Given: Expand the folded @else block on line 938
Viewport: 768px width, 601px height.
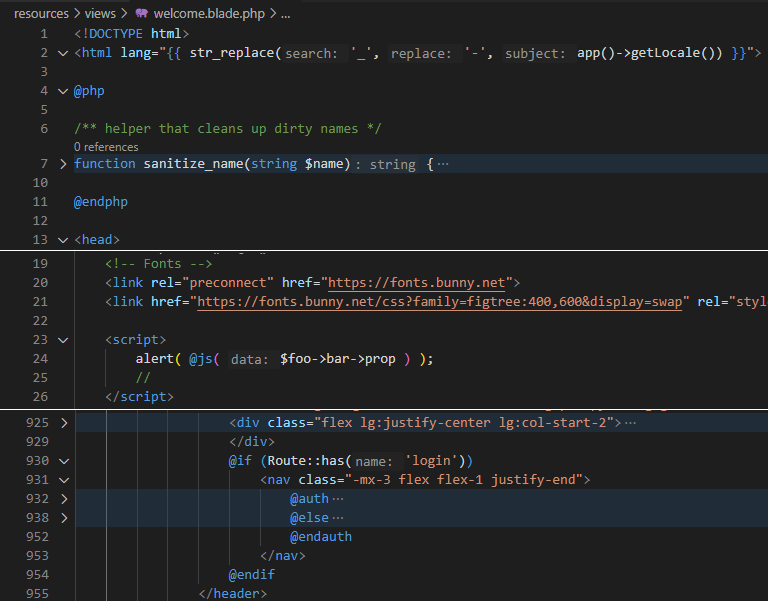Looking at the screenshot, I should [x=64, y=518].
